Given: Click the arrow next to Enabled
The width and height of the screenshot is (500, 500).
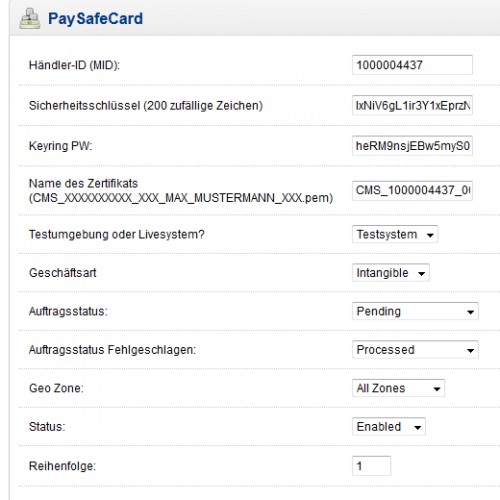Looking at the screenshot, I should click(x=418, y=428).
